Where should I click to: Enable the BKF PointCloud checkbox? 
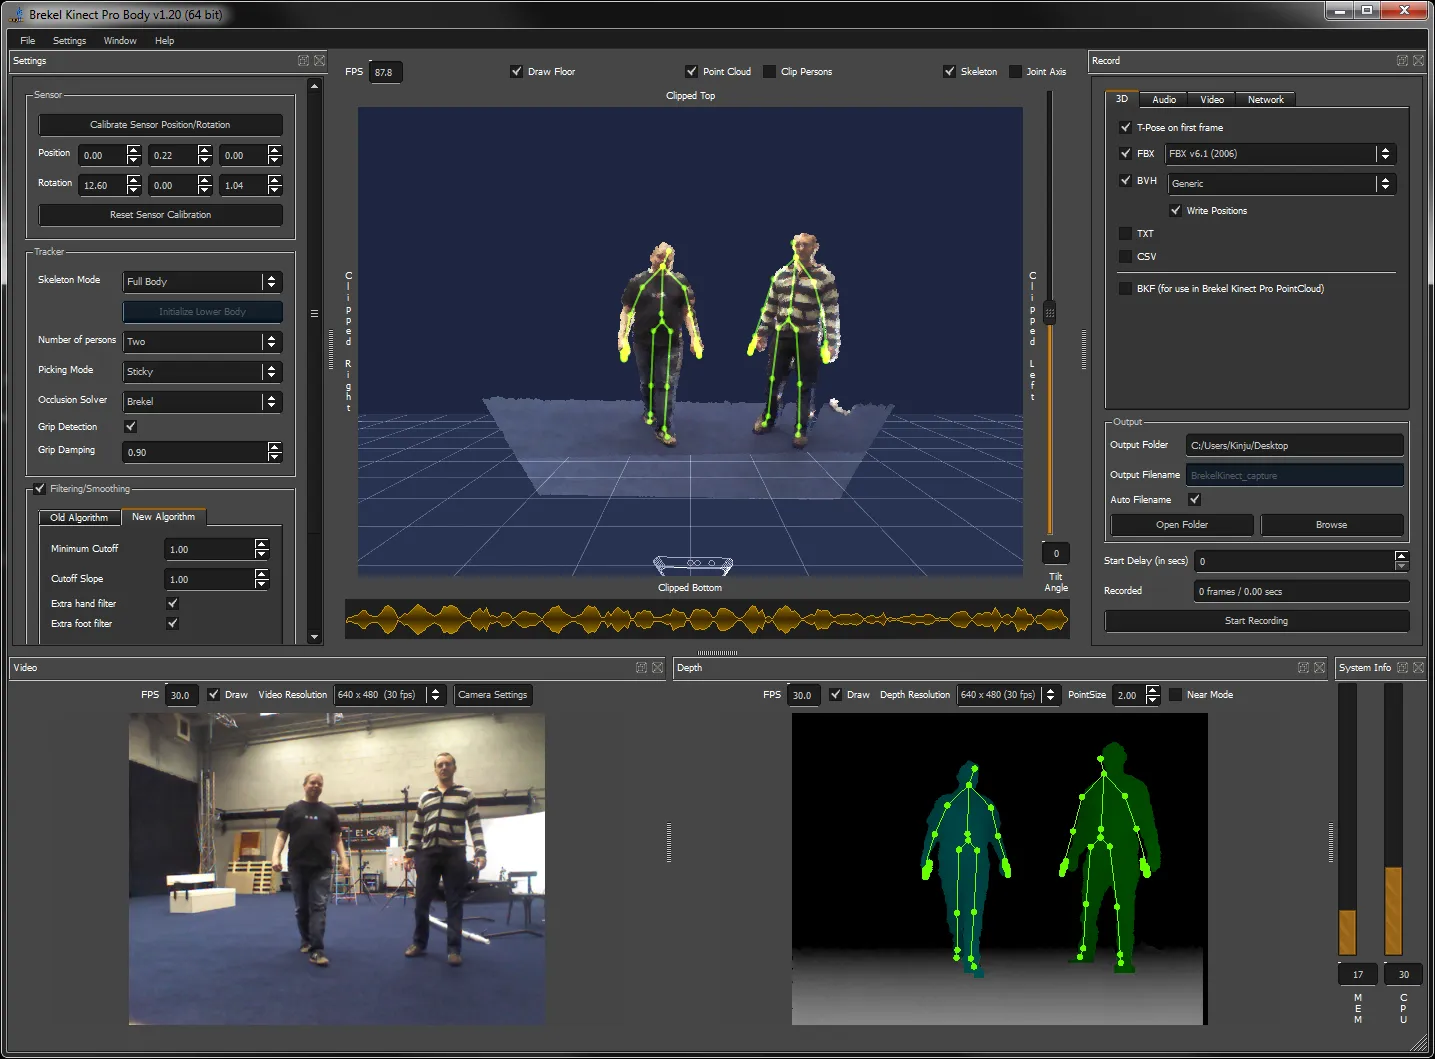click(1125, 288)
